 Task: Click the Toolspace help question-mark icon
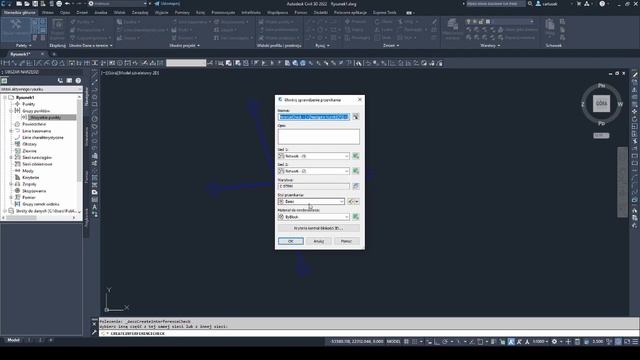coord(78,81)
